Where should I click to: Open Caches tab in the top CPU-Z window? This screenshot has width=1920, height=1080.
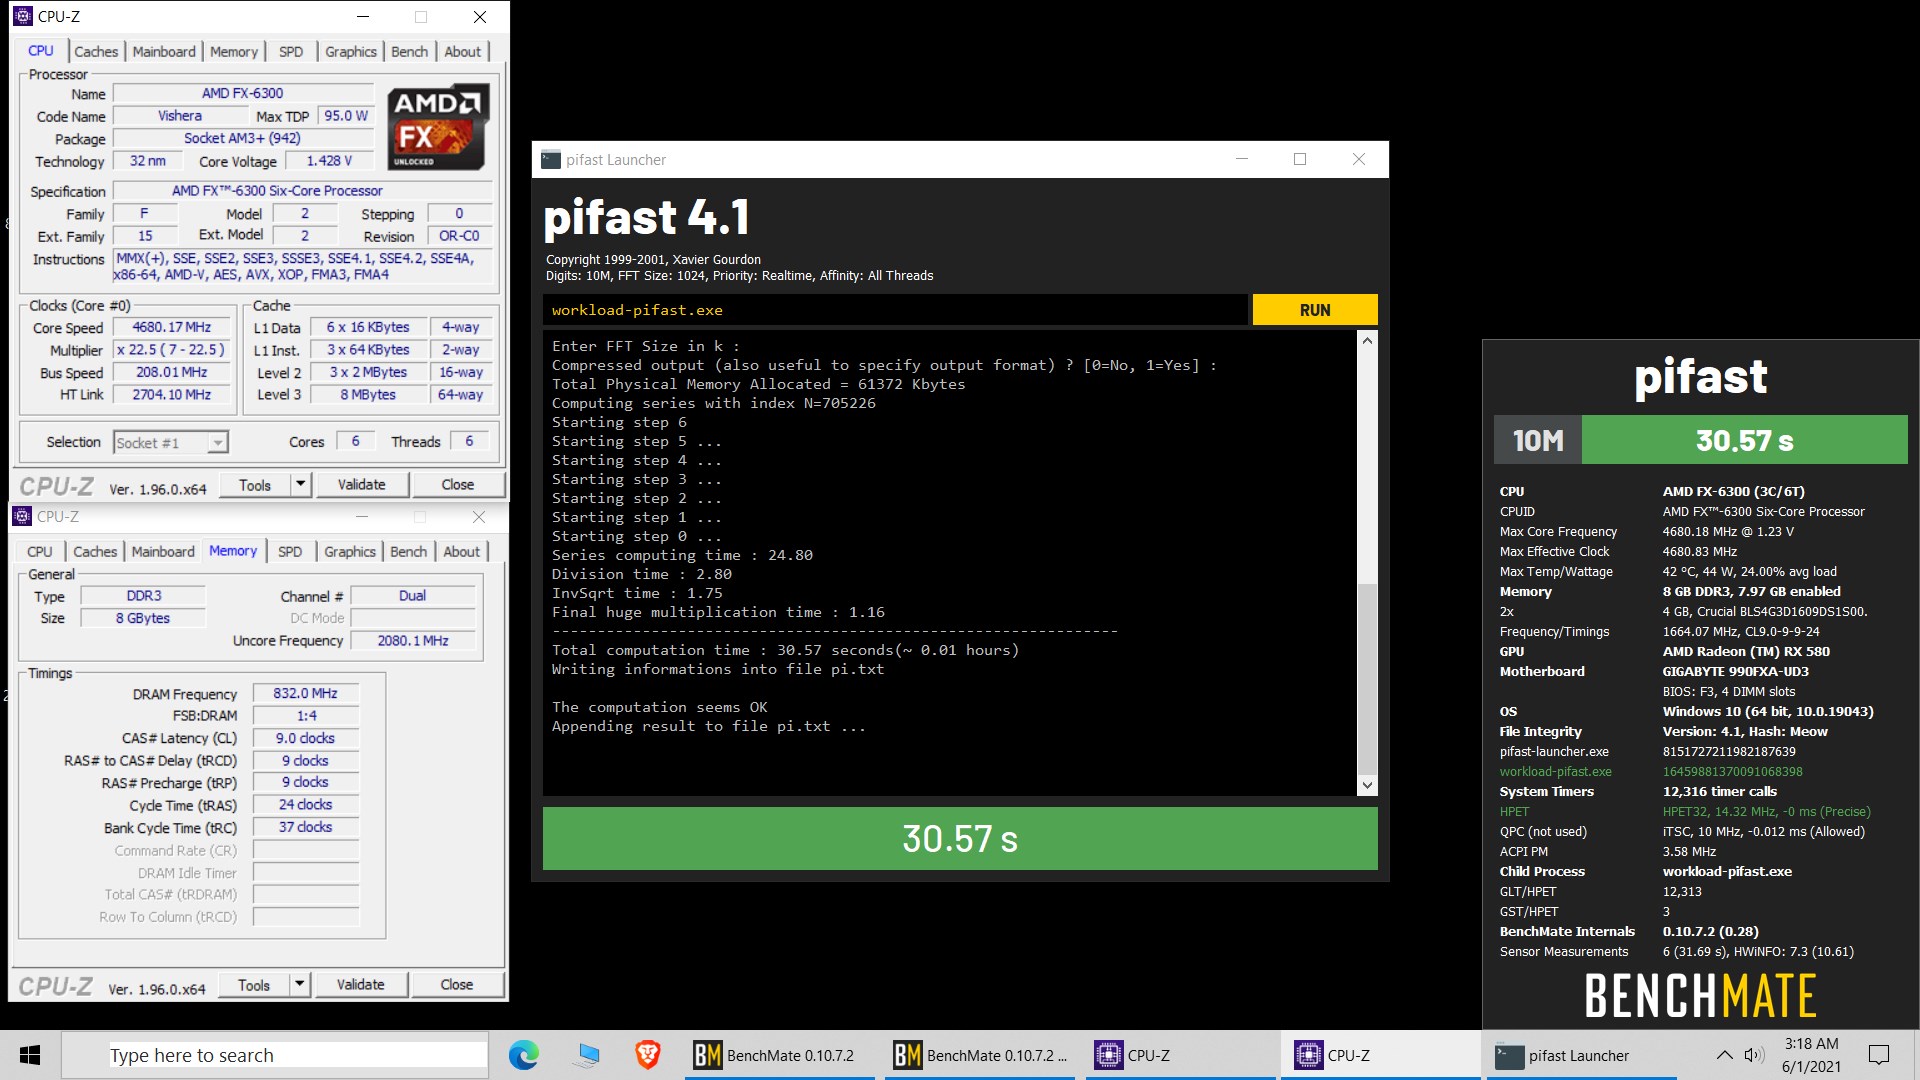pyautogui.click(x=96, y=52)
